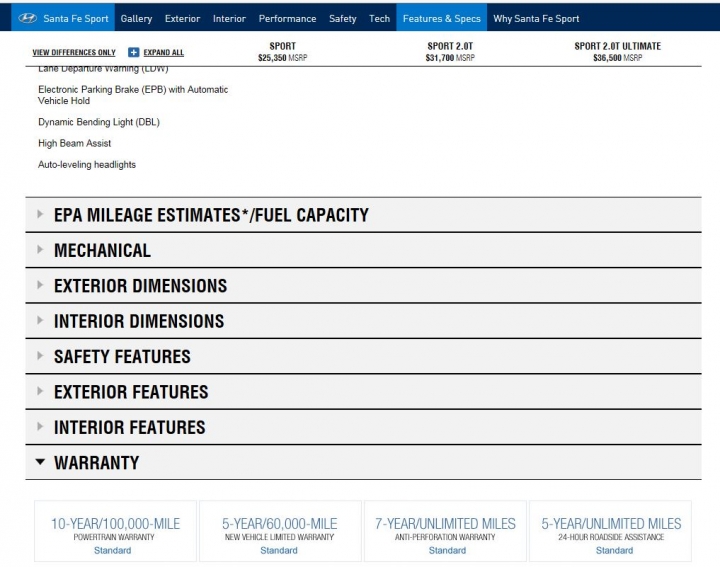The height and width of the screenshot is (567, 720).
Task: Click 5-Year/Unlimited Miles Roadside Assistance card
Action: (x=611, y=531)
